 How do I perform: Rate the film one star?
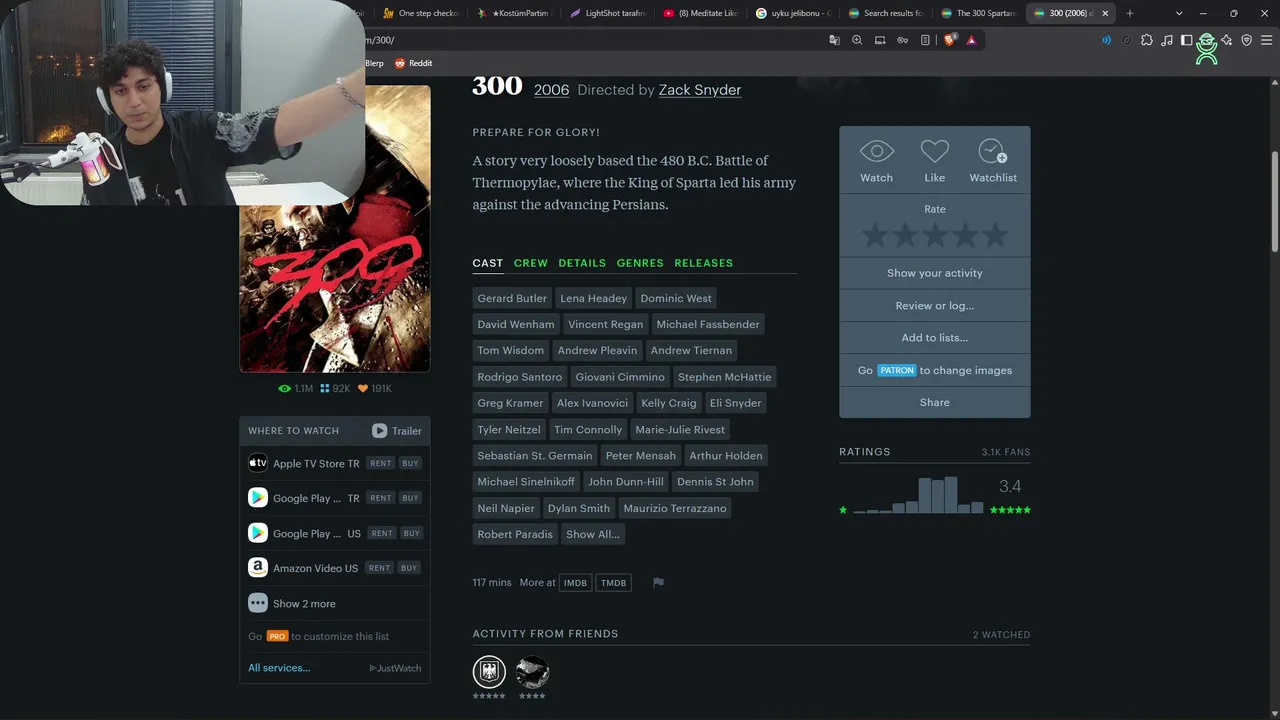(875, 236)
